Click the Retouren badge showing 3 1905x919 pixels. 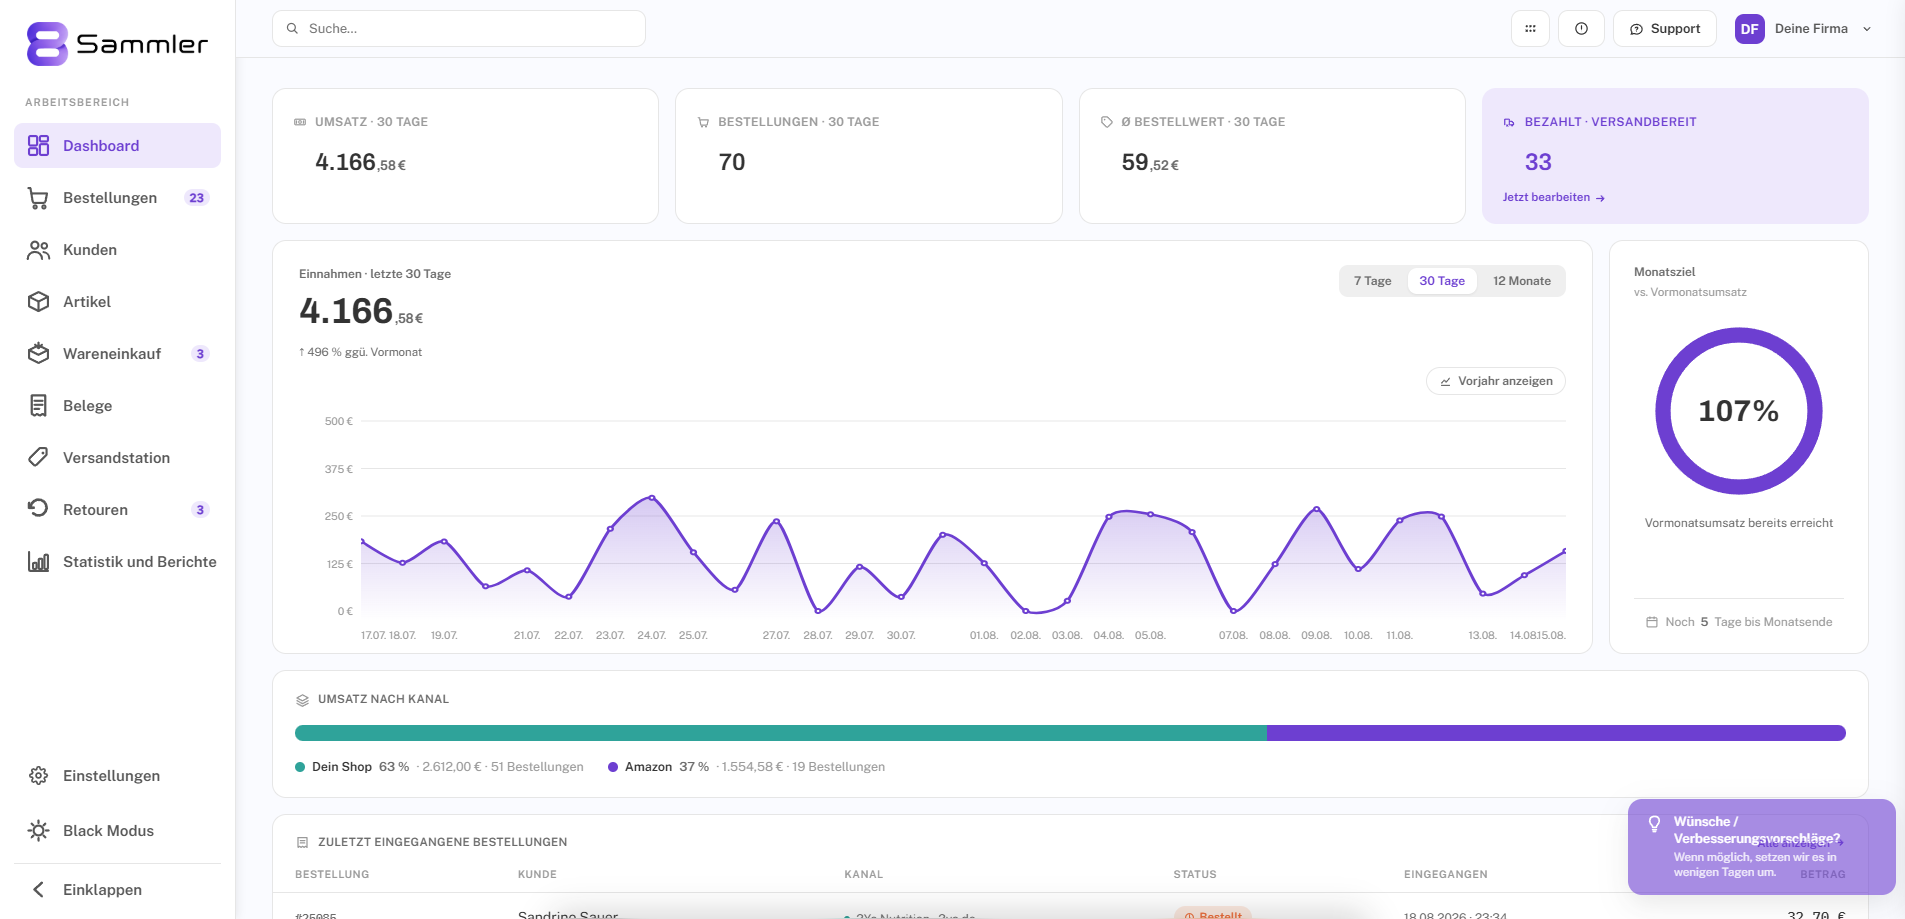[200, 510]
